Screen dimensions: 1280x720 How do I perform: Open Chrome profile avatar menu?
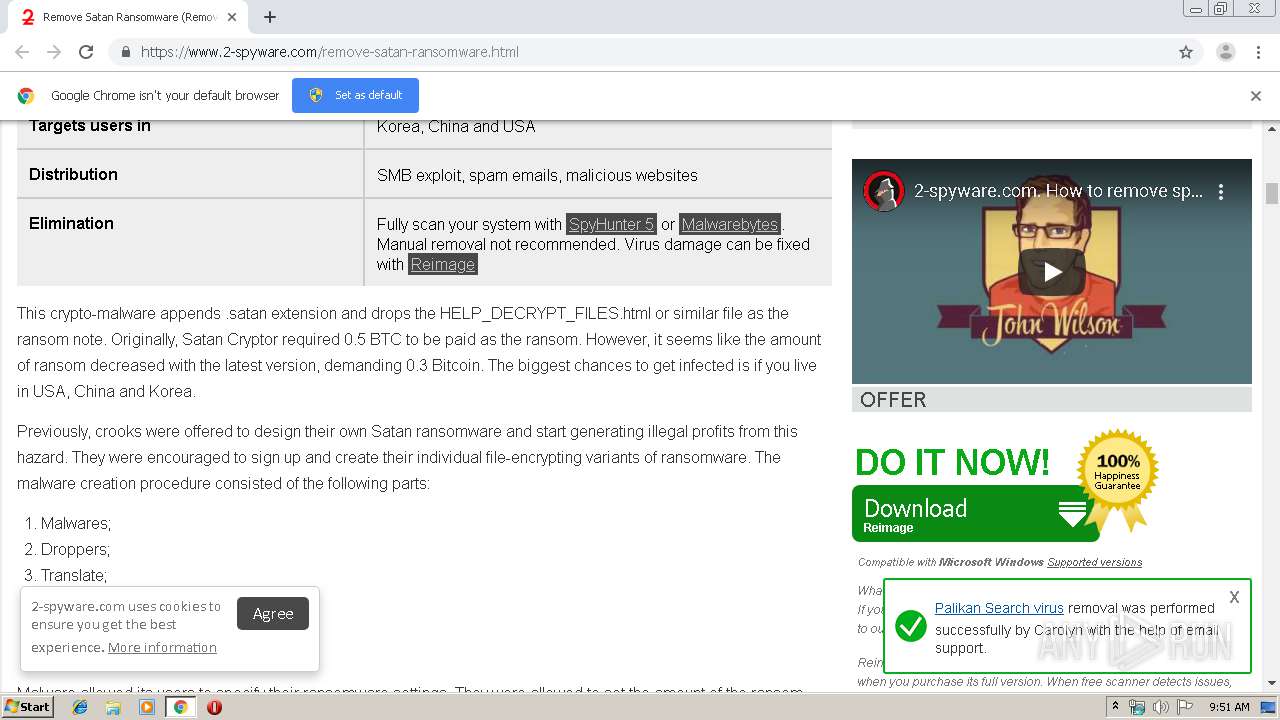(1226, 52)
